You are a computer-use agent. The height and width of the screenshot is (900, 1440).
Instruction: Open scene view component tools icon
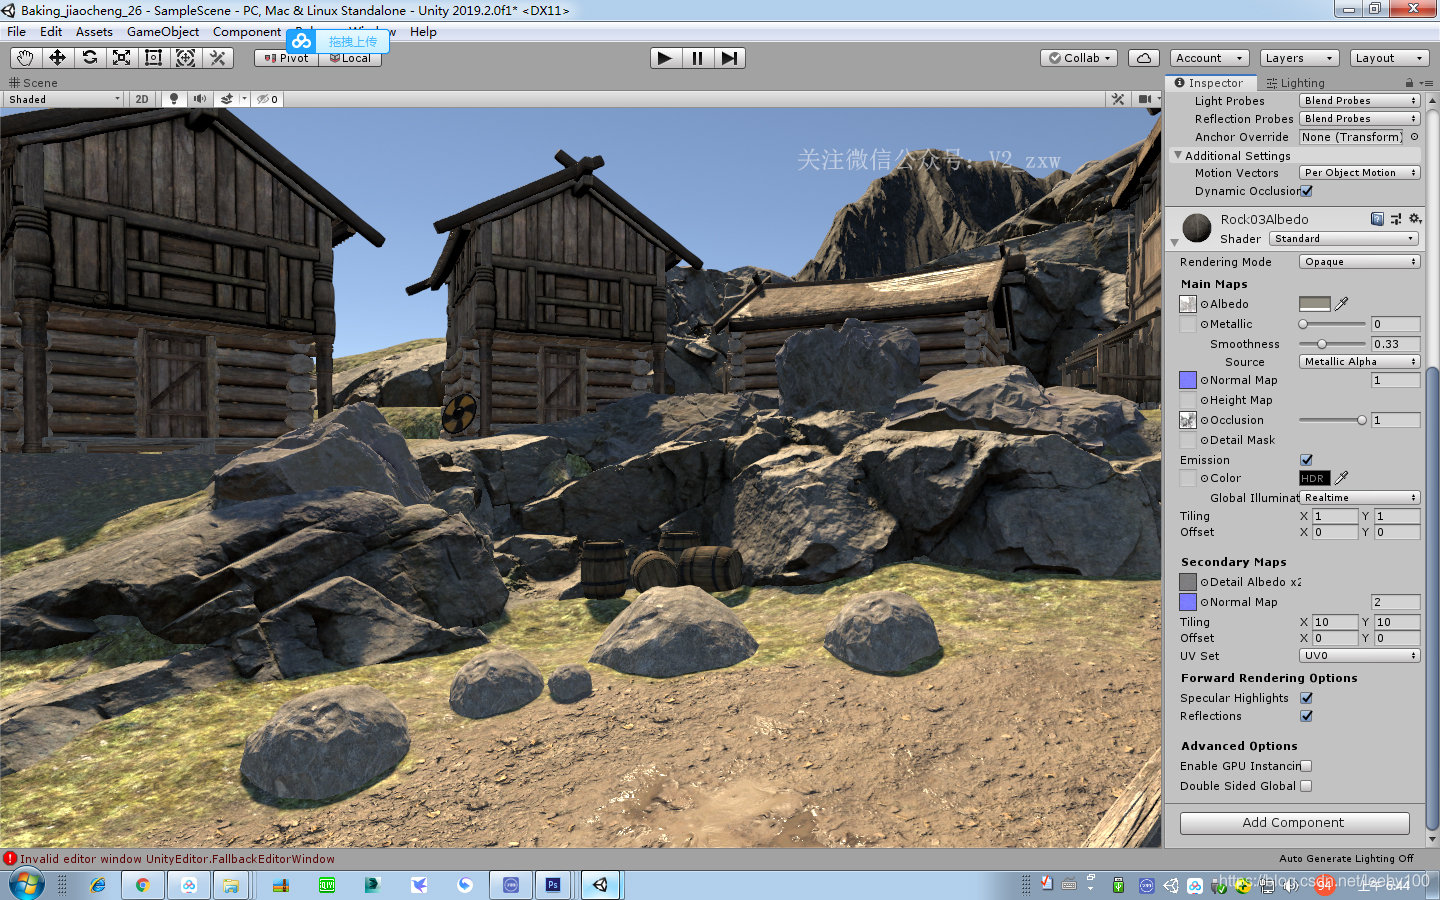(x=1118, y=99)
